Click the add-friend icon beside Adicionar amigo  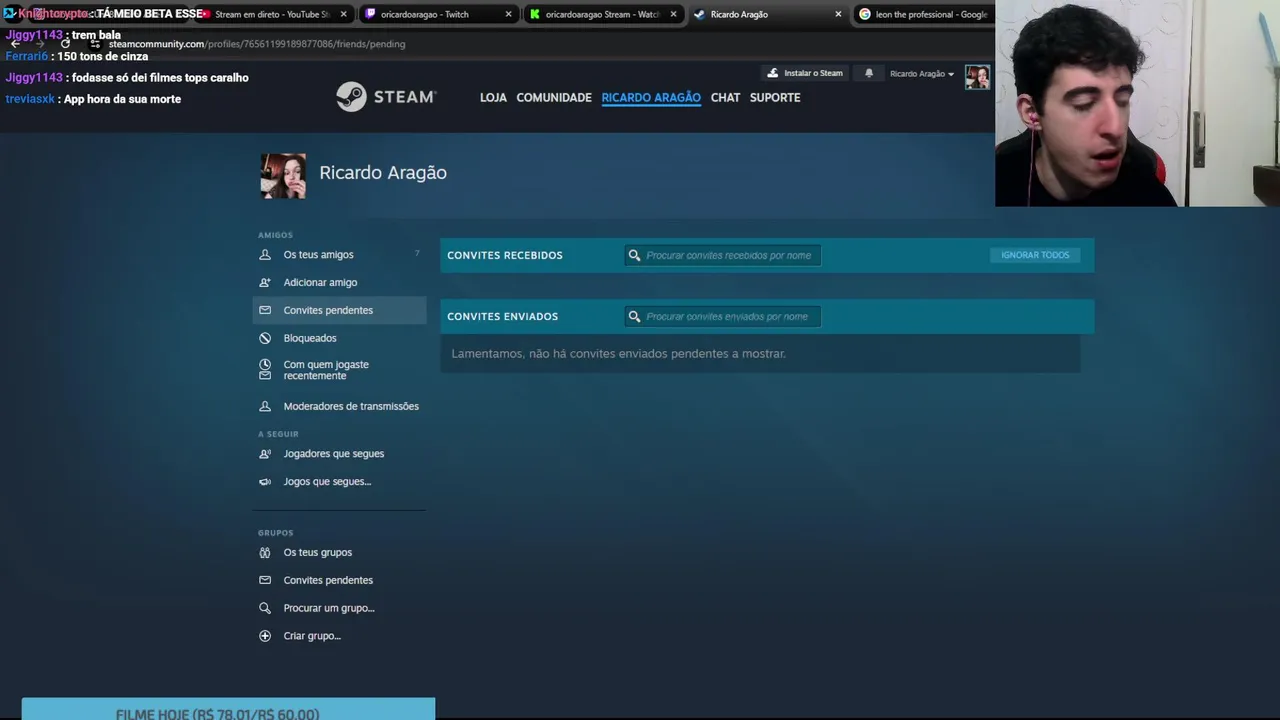point(265,283)
